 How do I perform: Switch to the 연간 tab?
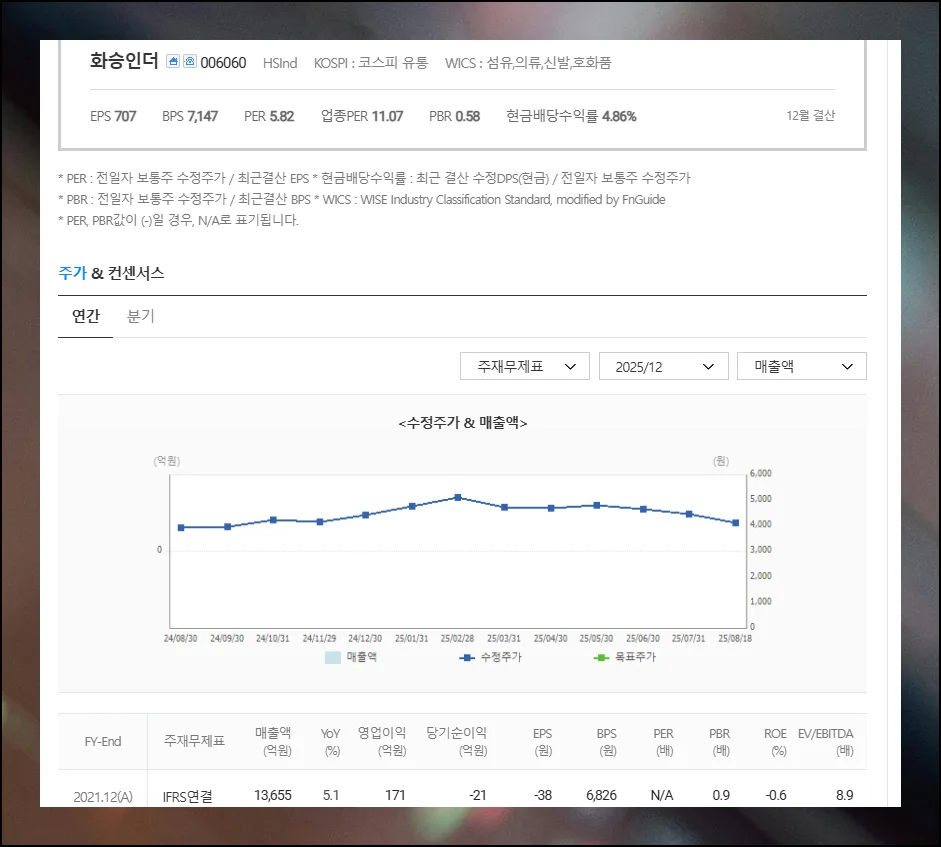click(85, 316)
